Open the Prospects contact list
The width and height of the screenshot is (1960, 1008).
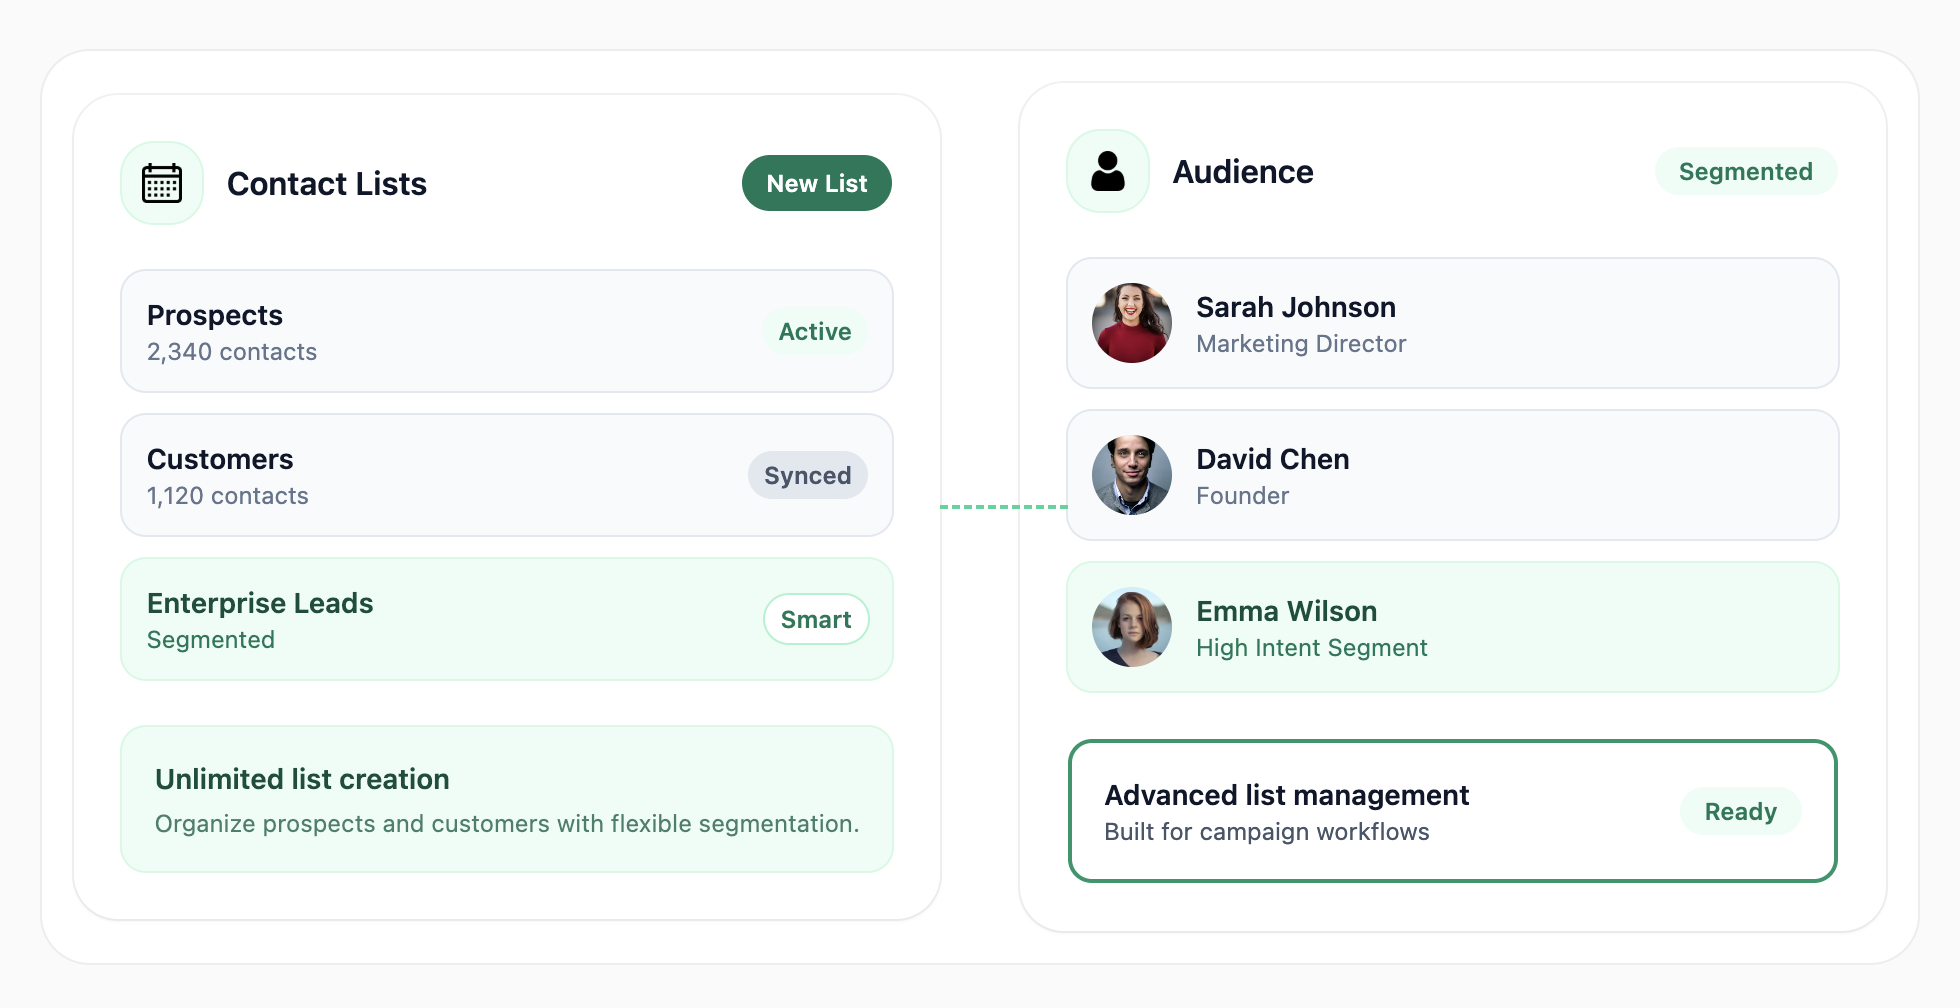(450, 331)
